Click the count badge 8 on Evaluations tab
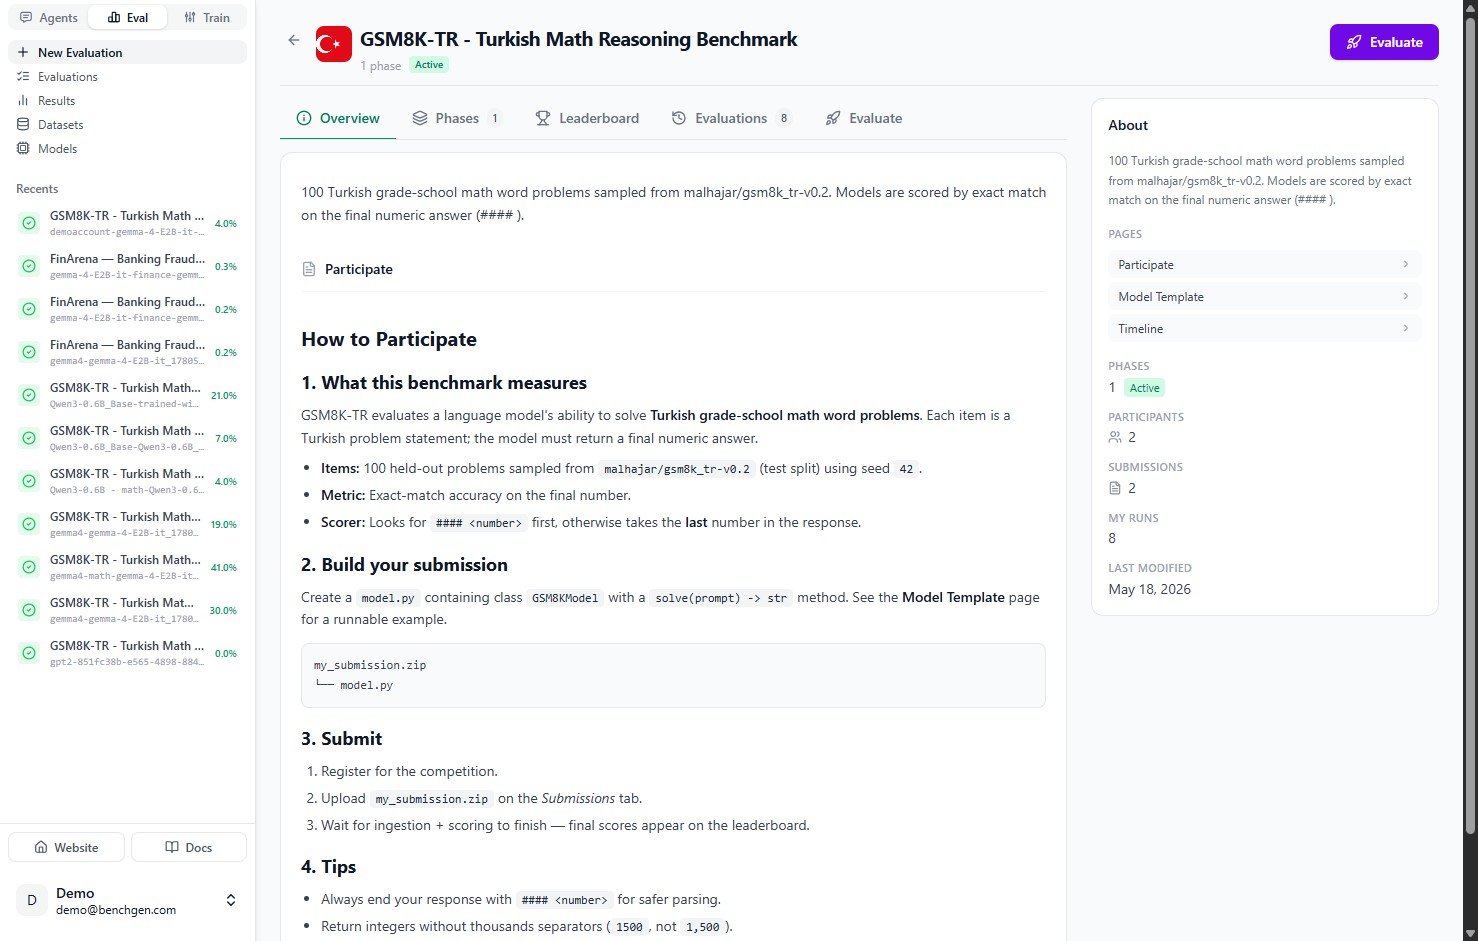This screenshot has height=941, width=1478. 784,118
